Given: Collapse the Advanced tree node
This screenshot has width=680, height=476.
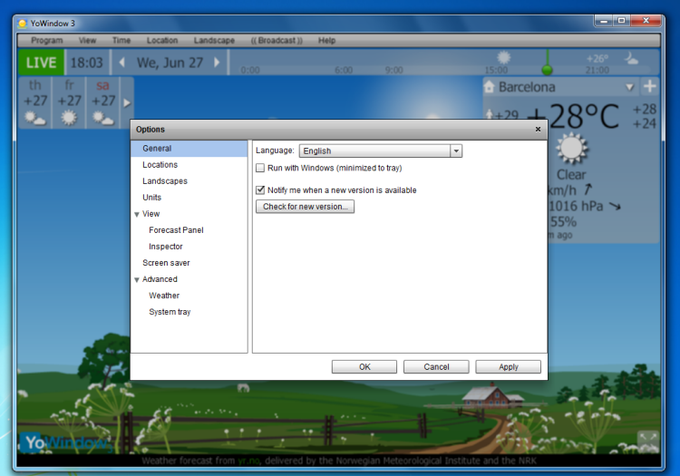Looking at the screenshot, I should point(137,280).
